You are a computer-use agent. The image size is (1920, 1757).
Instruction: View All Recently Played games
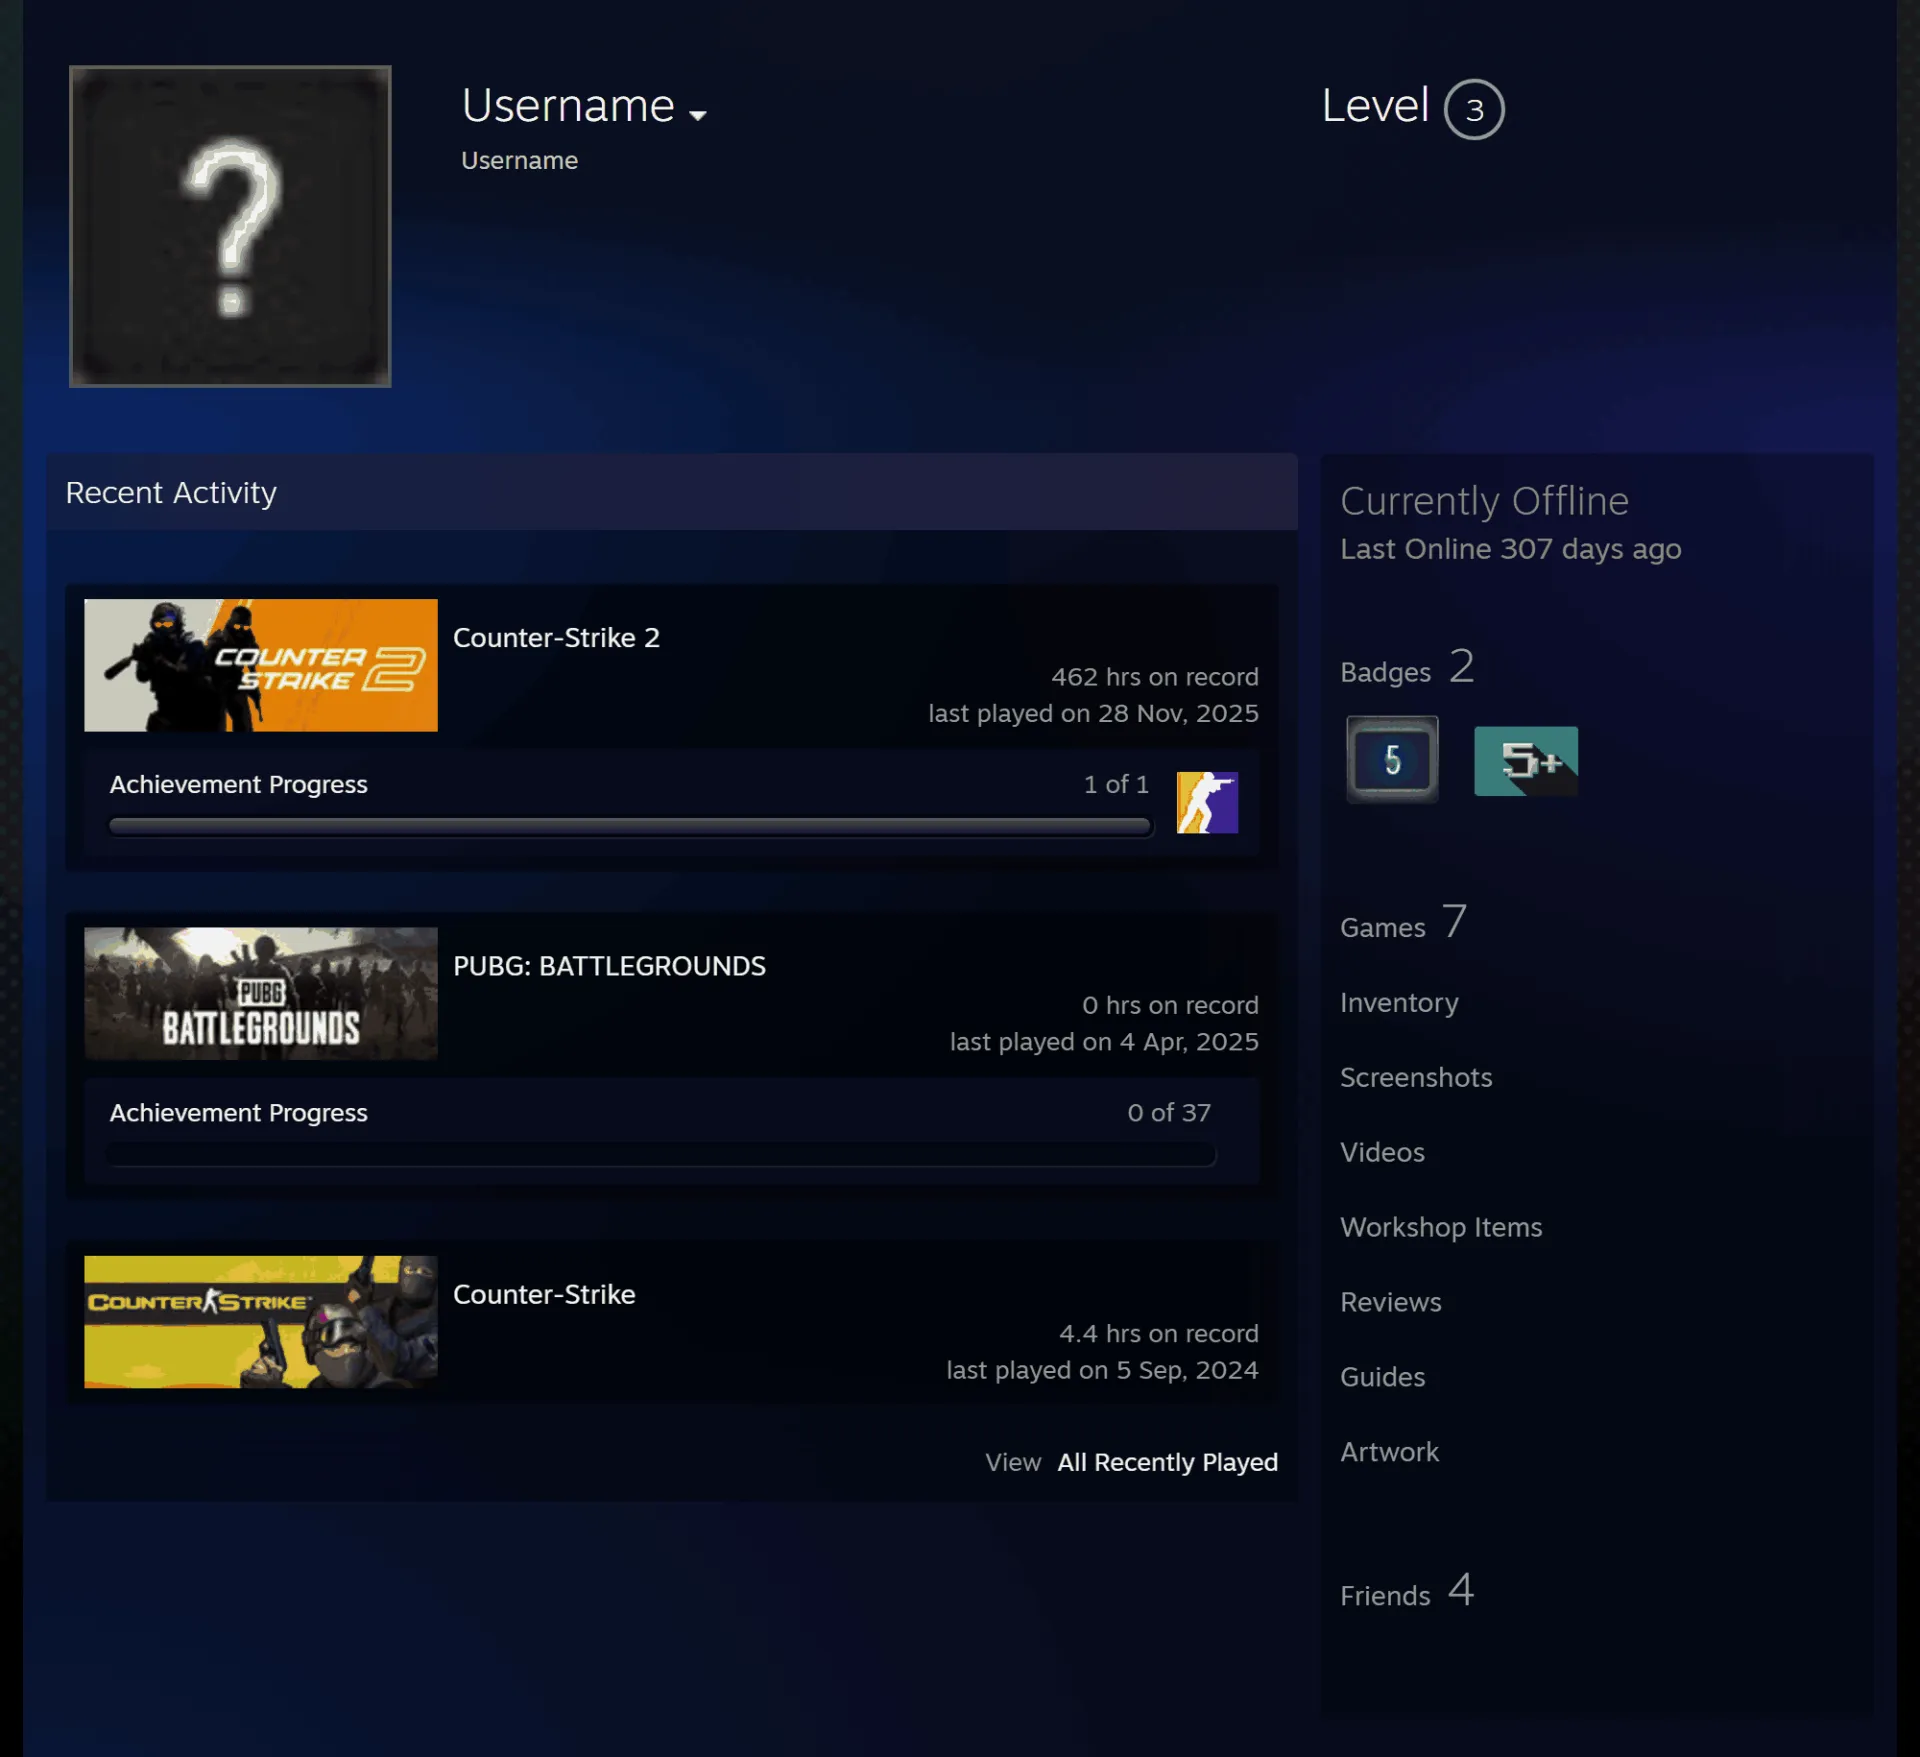pos(1167,1462)
